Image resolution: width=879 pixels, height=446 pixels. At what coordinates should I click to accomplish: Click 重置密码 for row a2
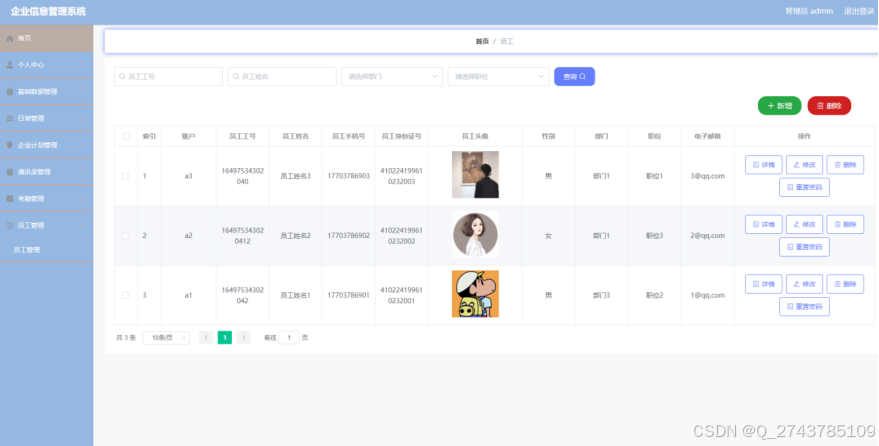tap(804, 247)
